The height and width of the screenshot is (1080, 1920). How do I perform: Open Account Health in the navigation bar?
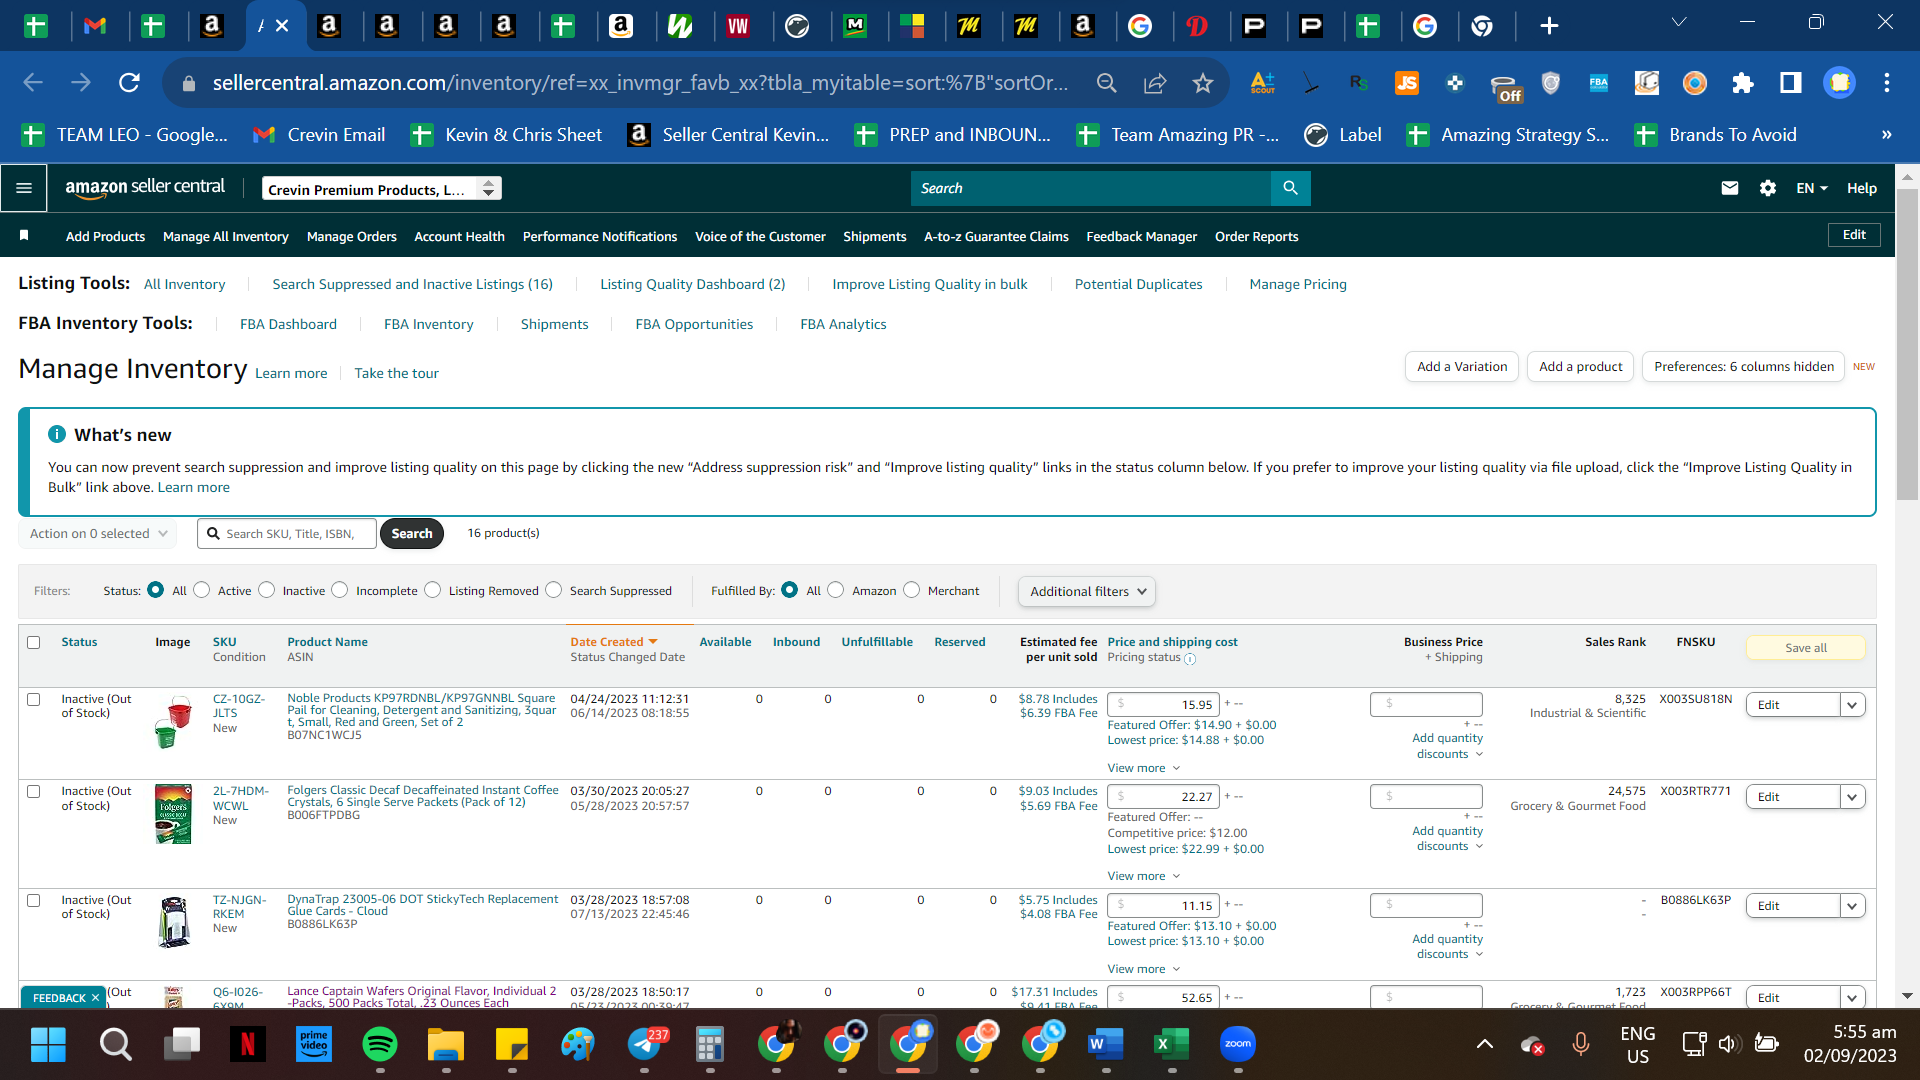pyautogui.click(x=459, y=237)
